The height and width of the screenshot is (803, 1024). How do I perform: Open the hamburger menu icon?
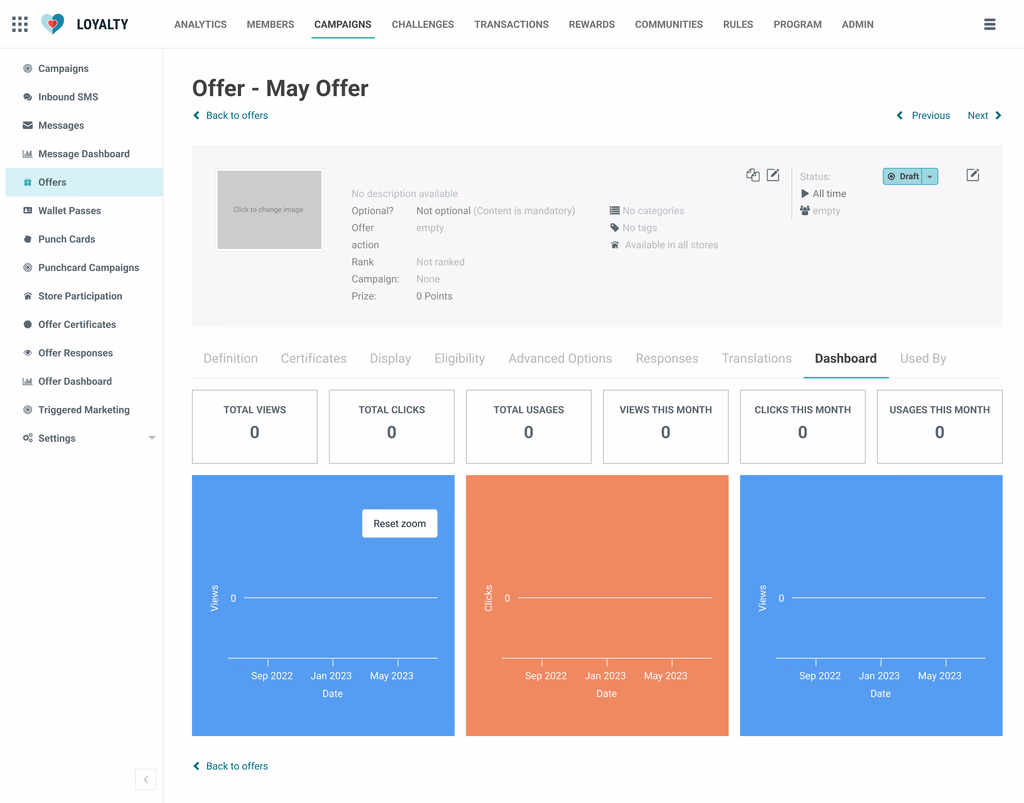point(989,24)
